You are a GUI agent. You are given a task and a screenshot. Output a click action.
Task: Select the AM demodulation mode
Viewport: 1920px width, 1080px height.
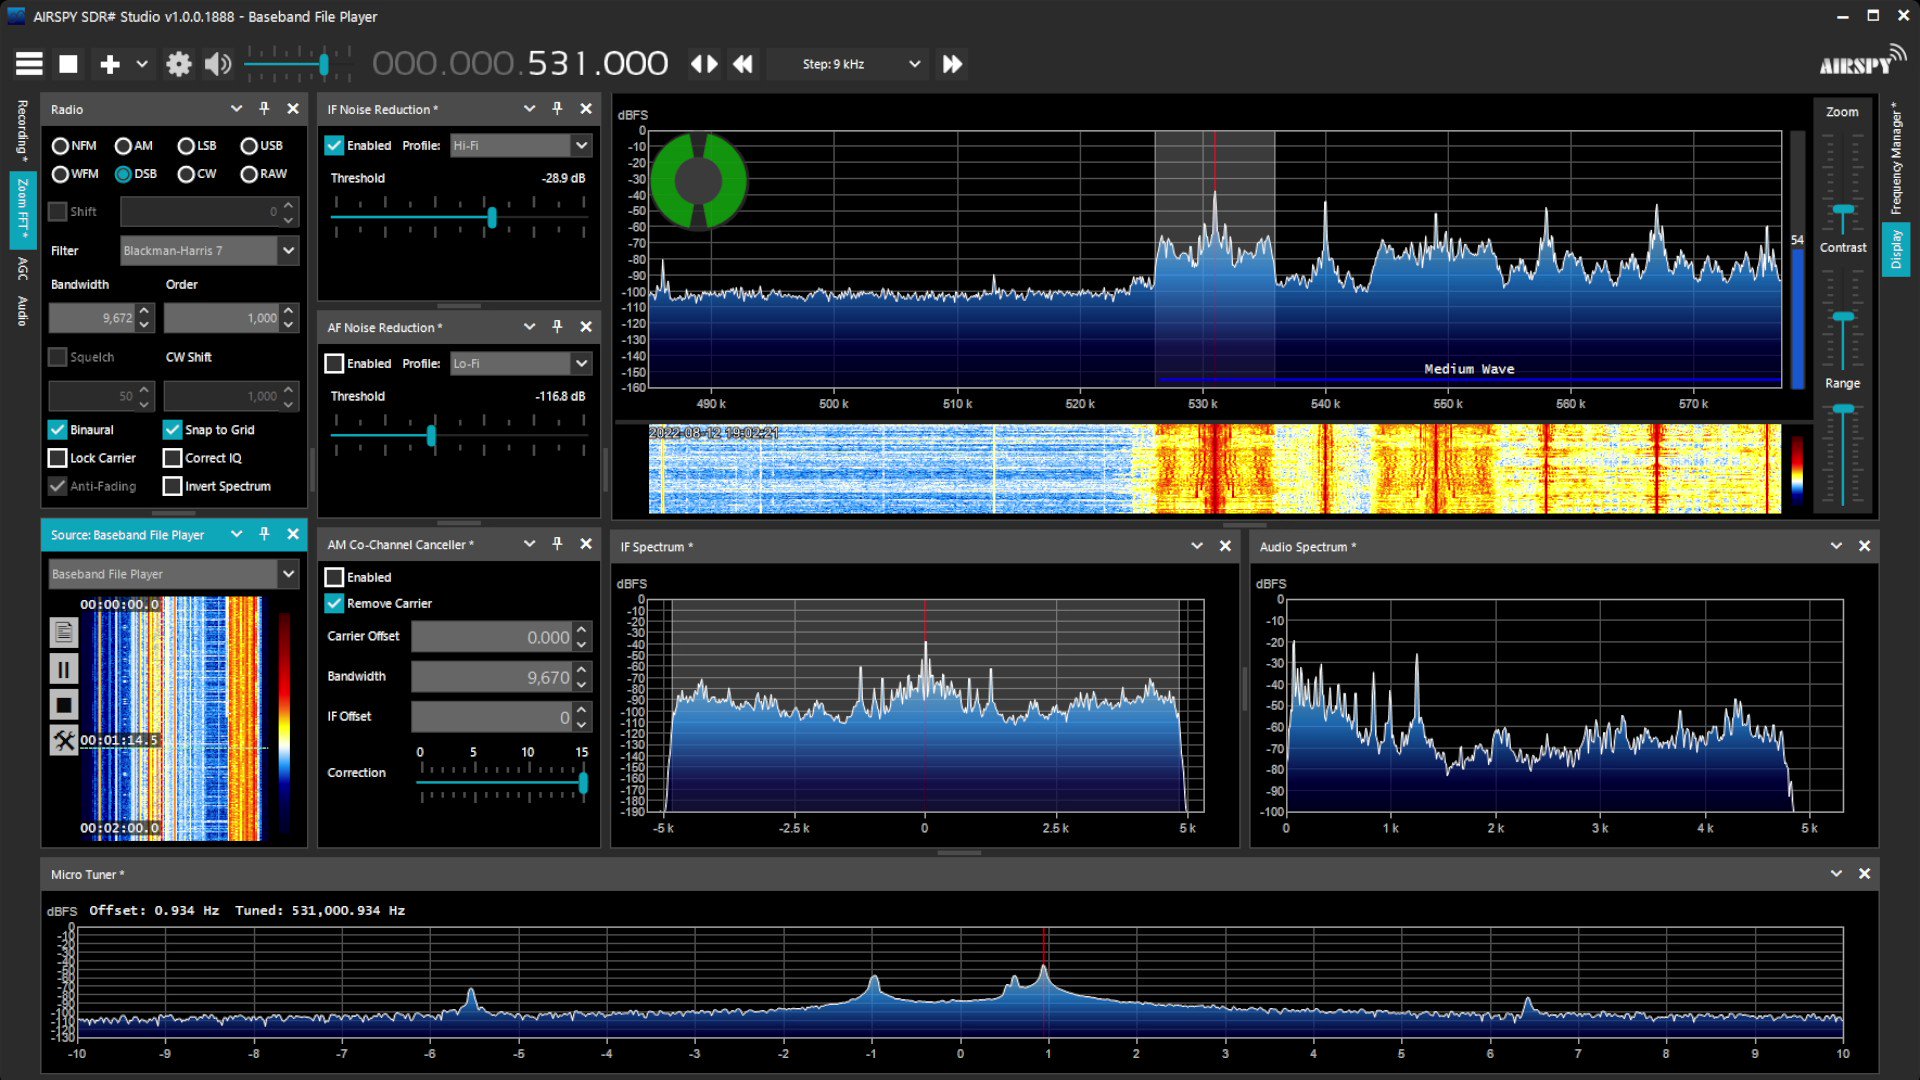click(124, 146)
